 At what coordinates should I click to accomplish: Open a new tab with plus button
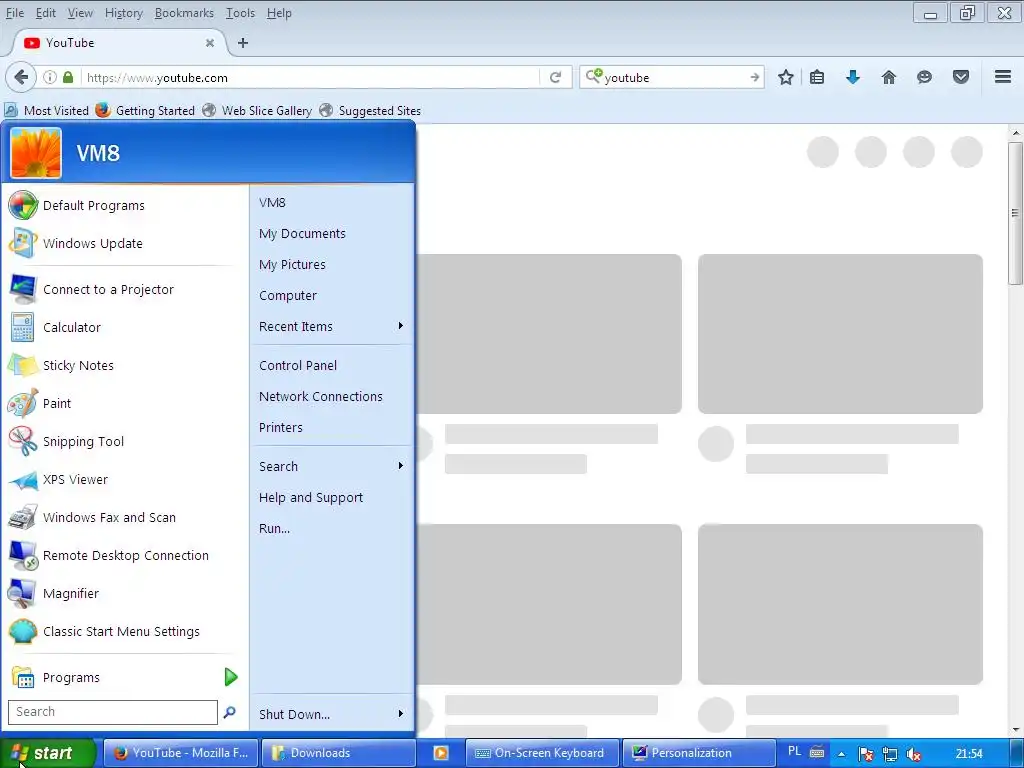point(243,43)
